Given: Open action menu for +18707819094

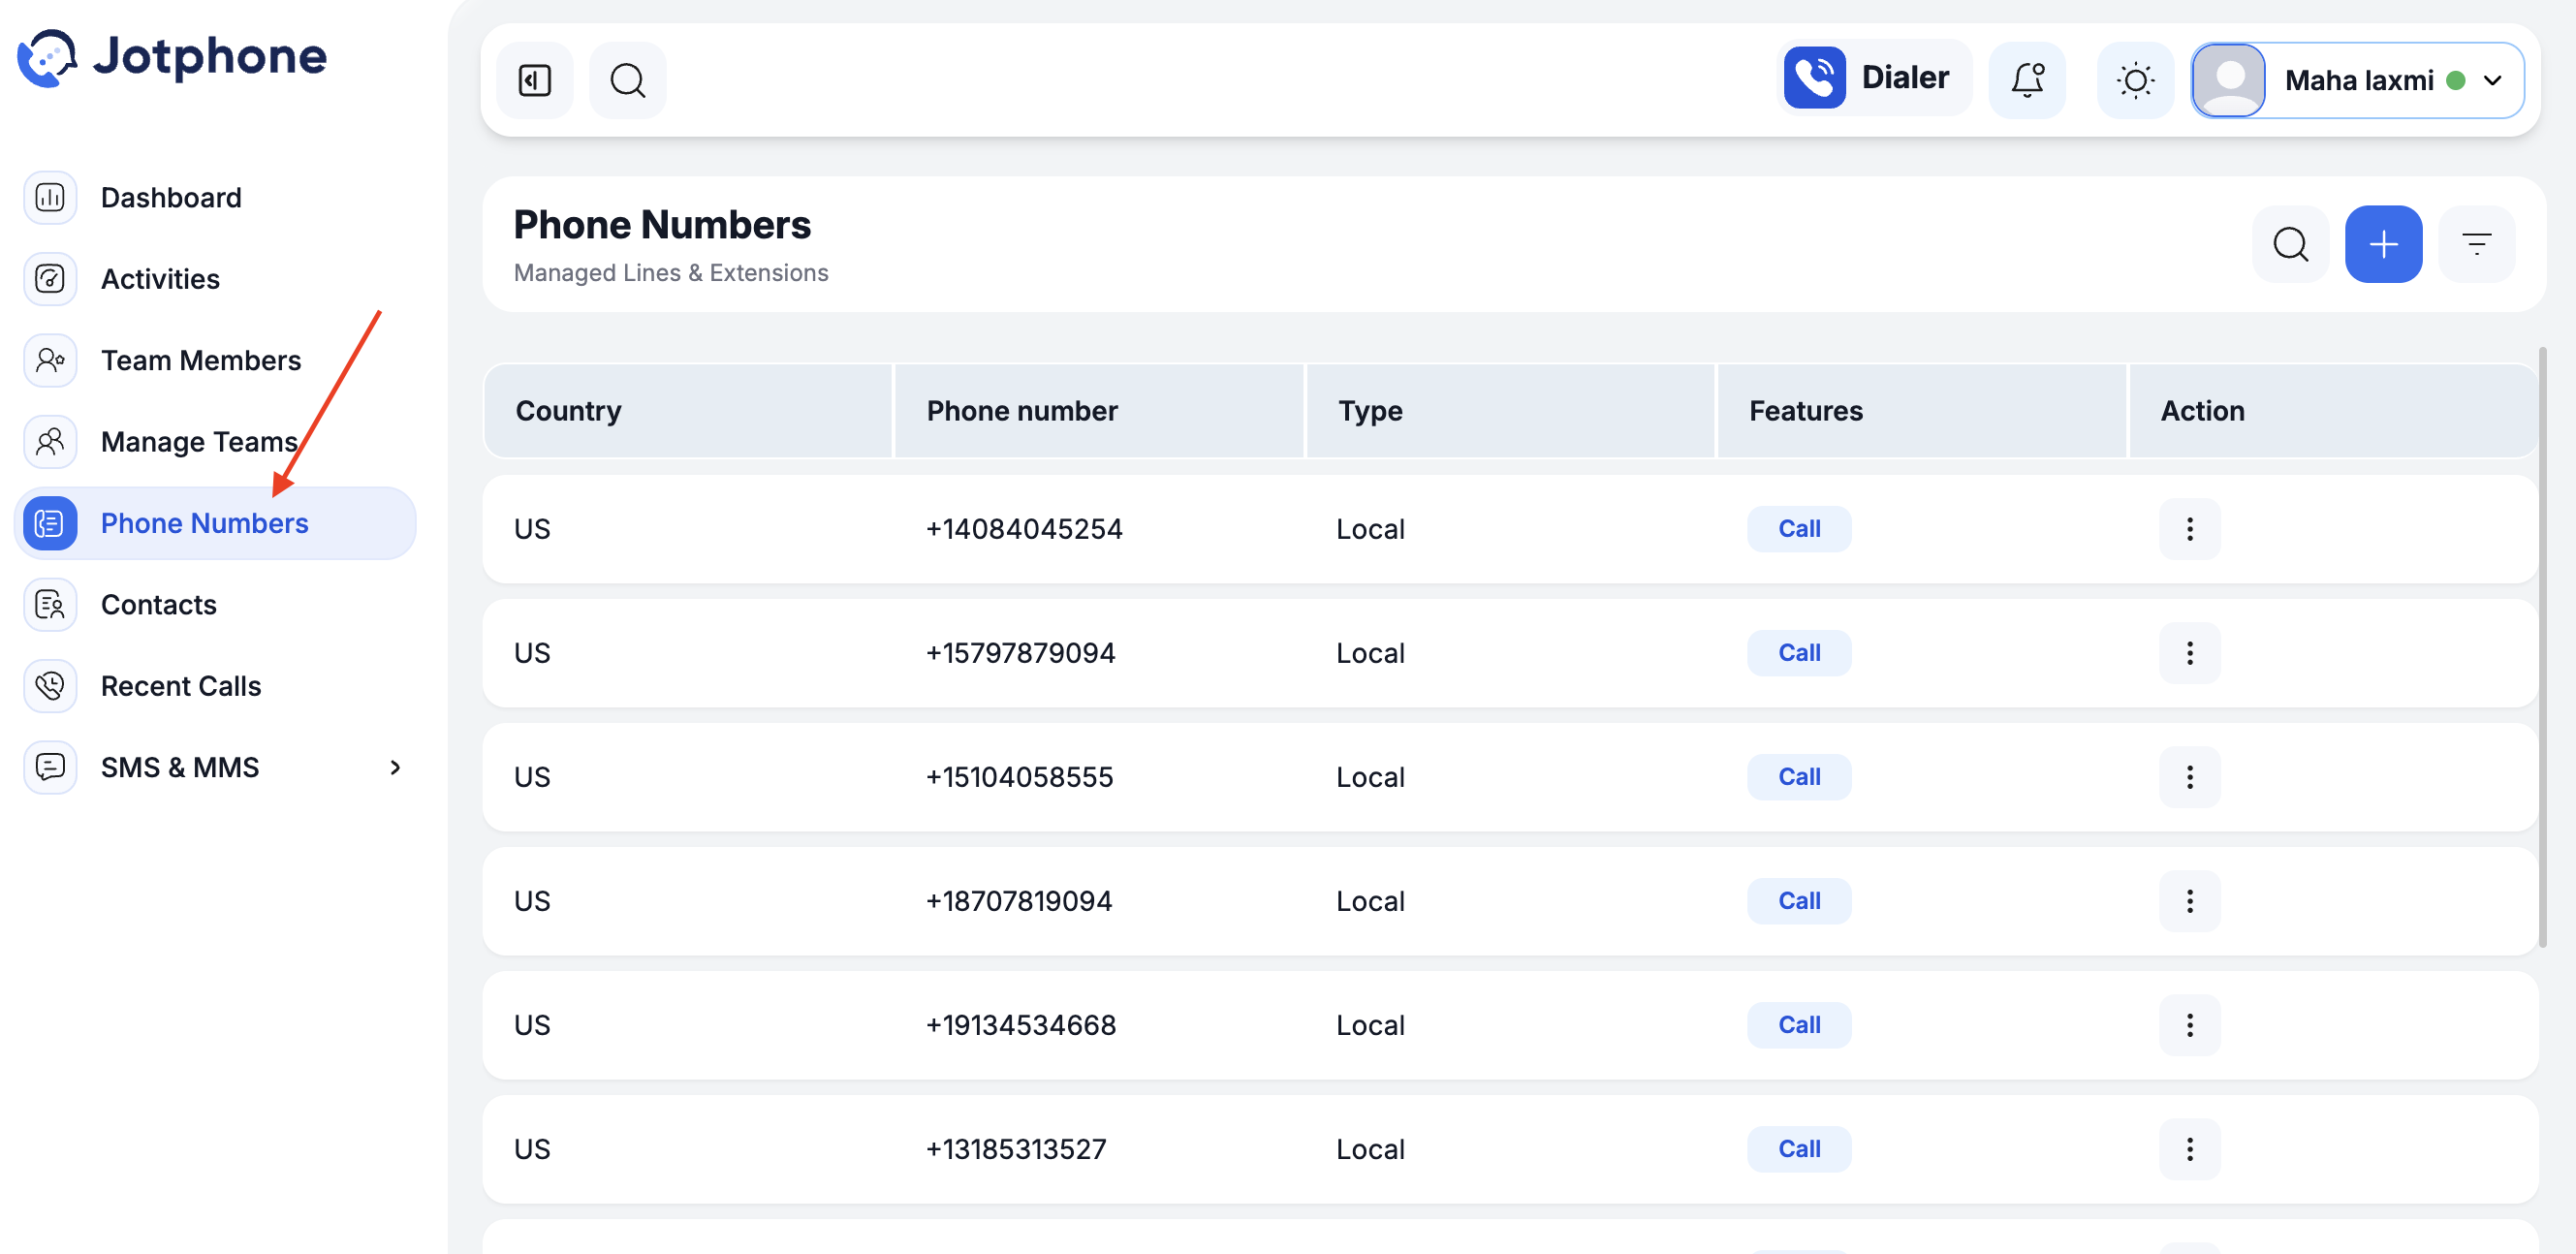Looking at the screenshot, I should tap(2189, 900).
